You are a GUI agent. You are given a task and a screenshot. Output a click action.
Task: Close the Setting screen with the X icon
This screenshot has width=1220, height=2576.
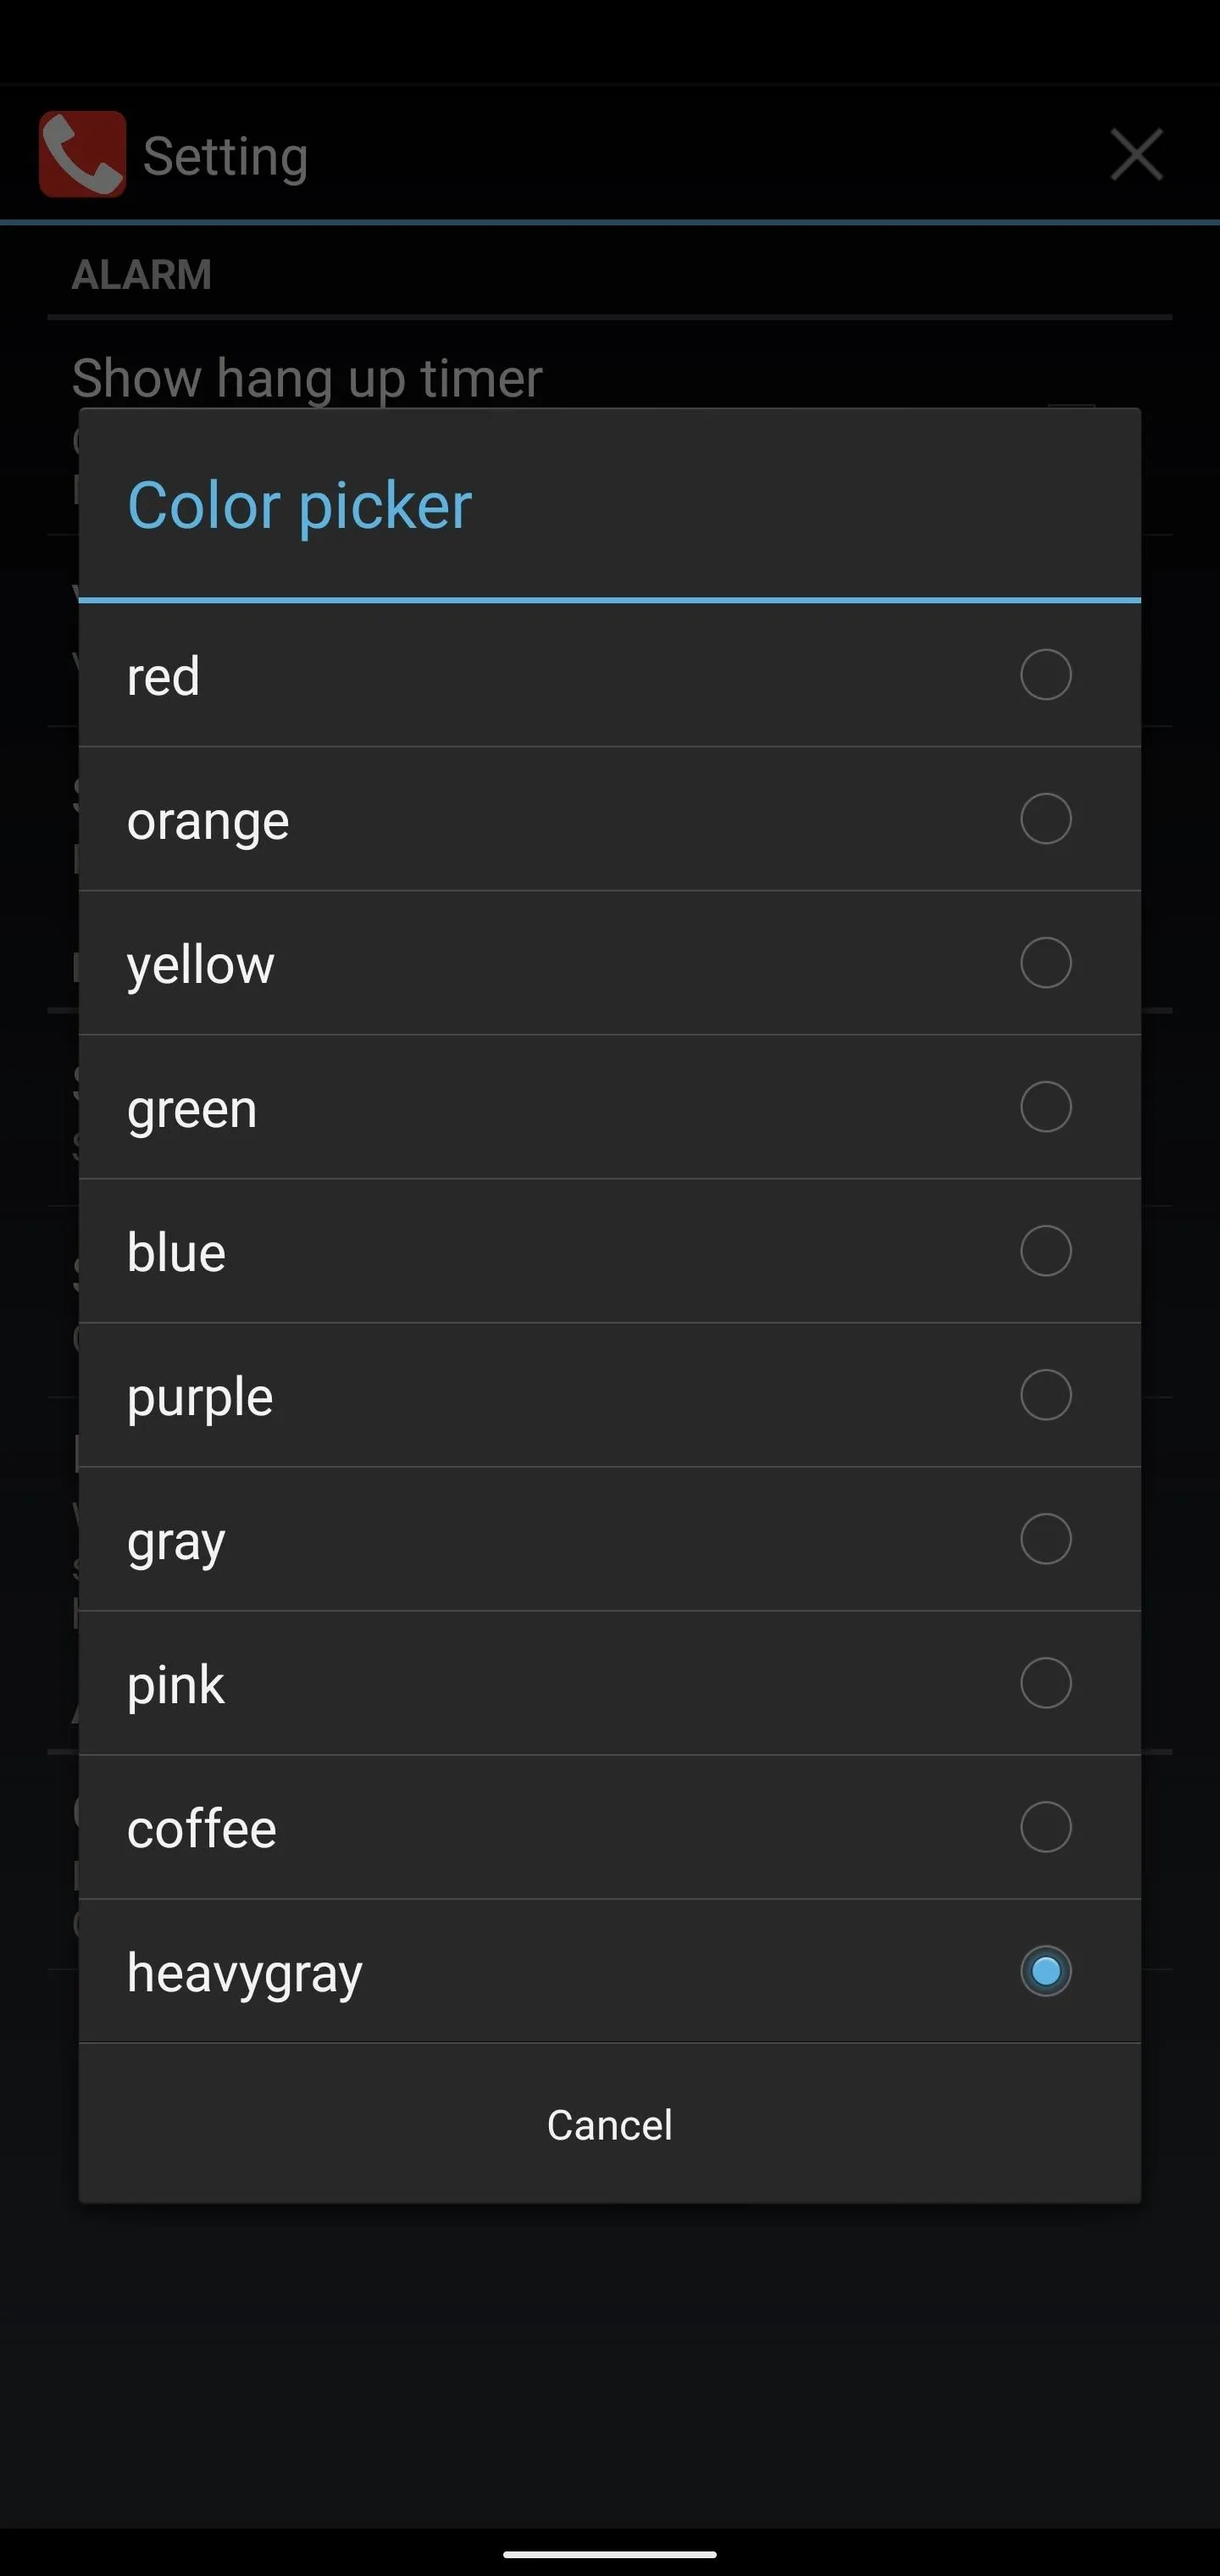(x=1137, y=155)
